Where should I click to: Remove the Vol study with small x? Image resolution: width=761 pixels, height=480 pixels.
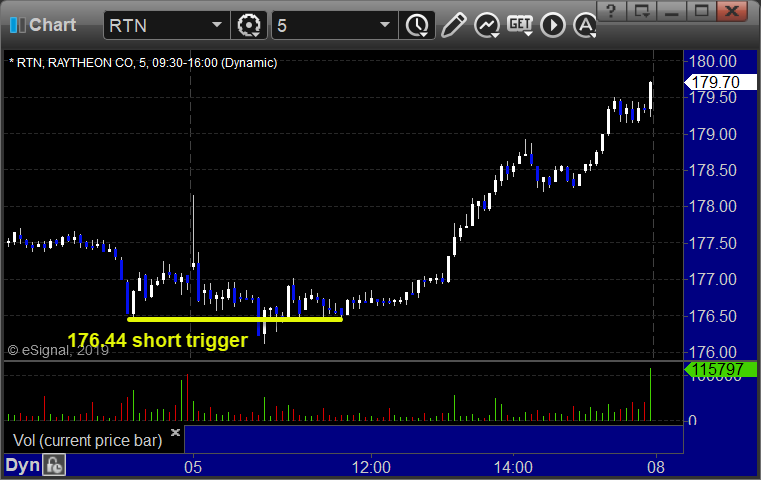175,432
